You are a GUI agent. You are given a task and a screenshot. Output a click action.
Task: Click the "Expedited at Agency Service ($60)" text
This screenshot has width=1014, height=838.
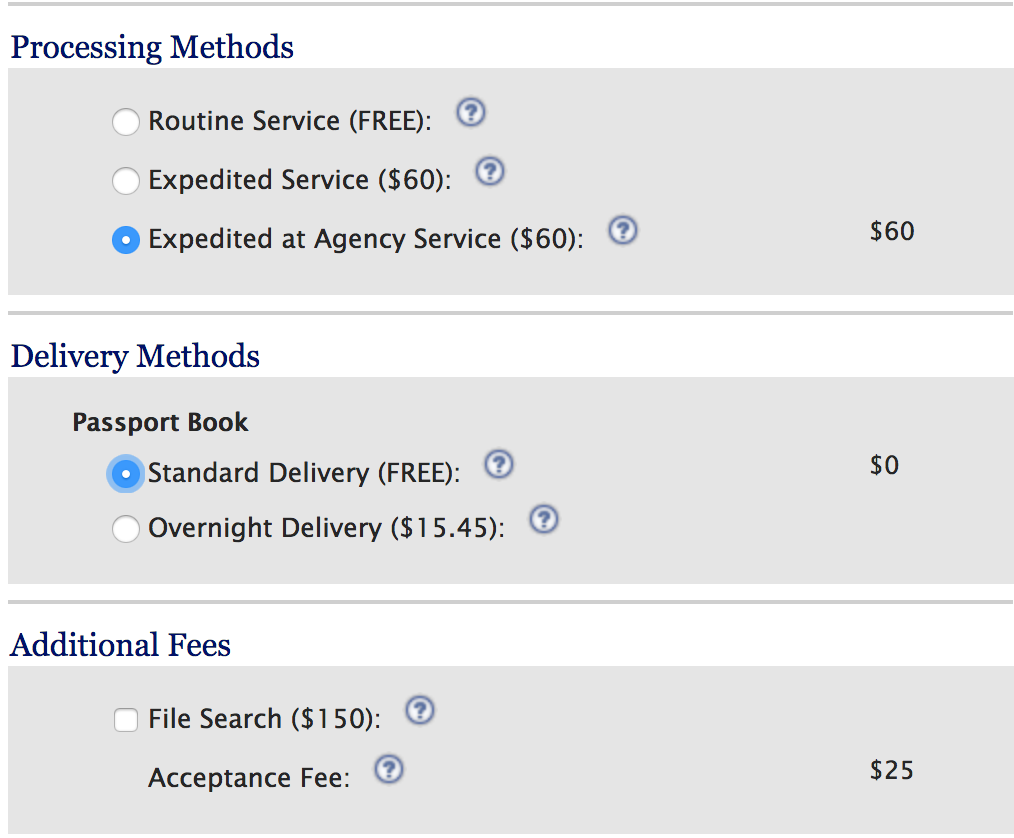pos(366,239)
